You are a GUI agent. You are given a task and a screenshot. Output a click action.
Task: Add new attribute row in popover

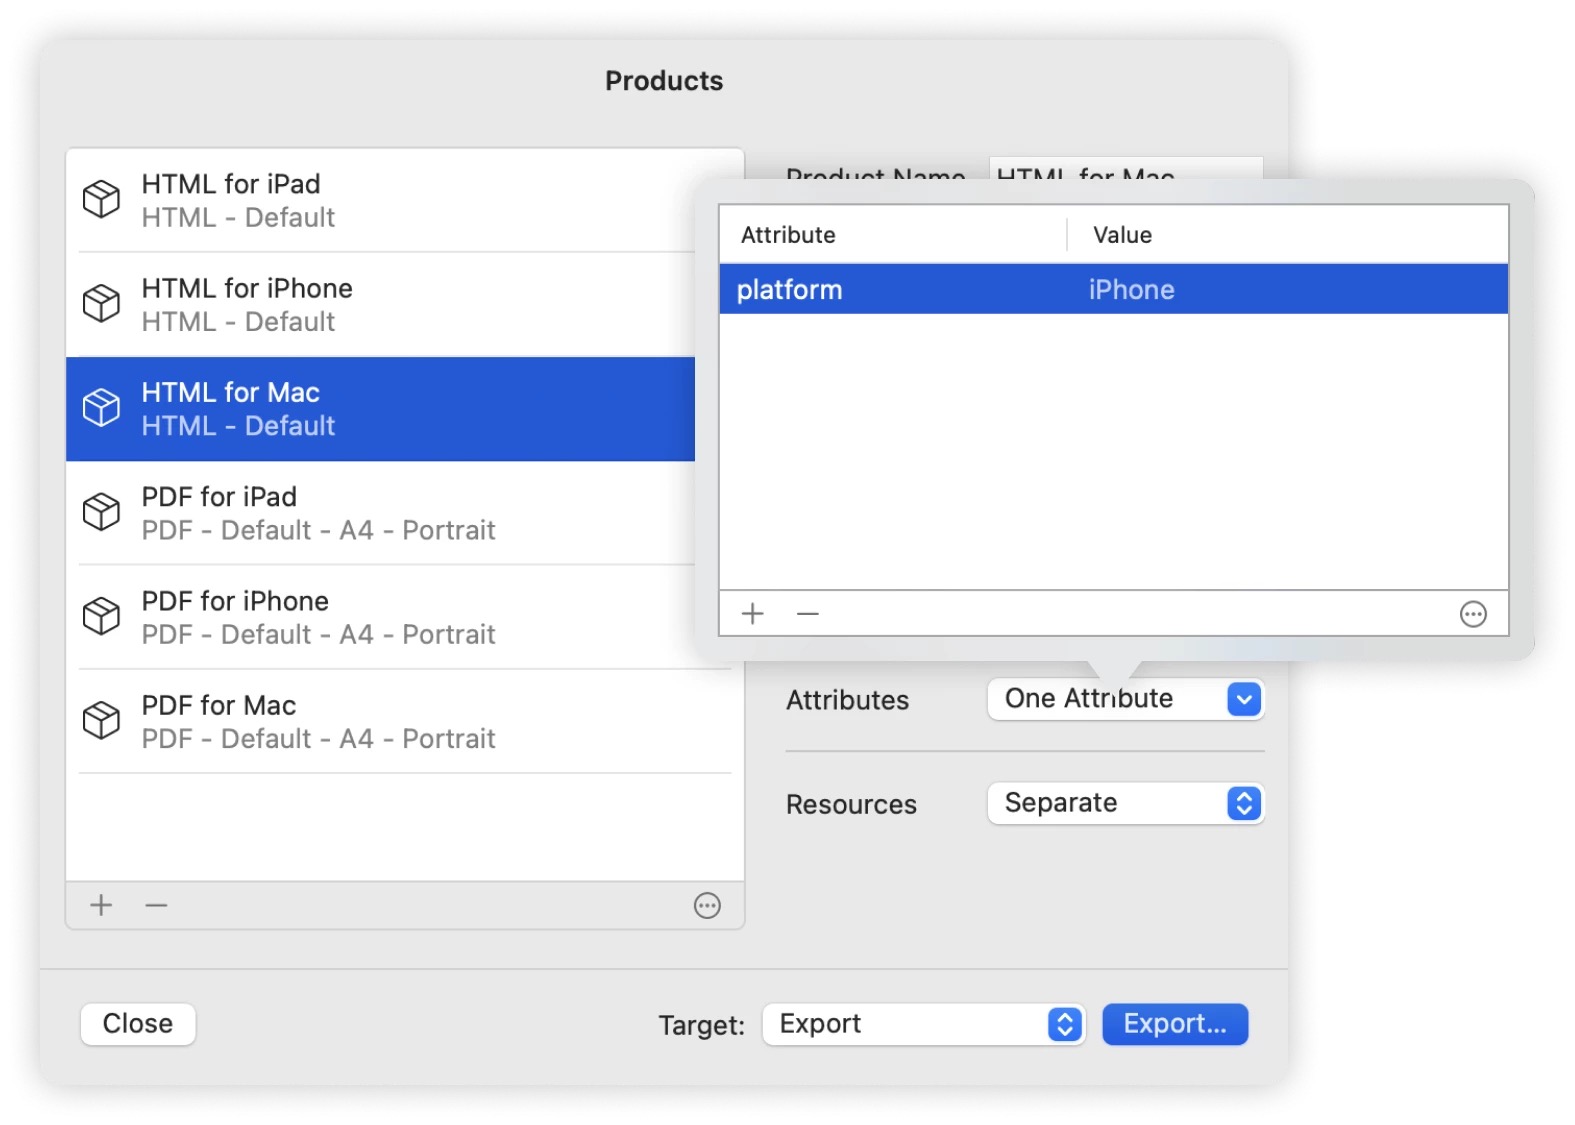753,614
